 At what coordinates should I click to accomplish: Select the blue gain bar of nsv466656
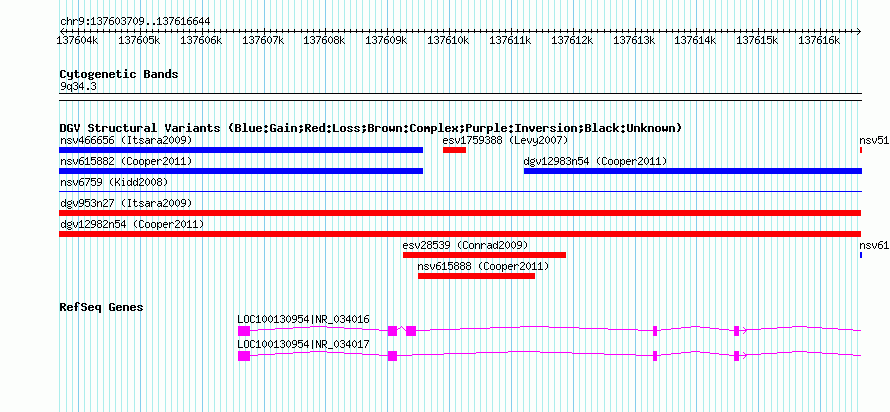(241, 150)
